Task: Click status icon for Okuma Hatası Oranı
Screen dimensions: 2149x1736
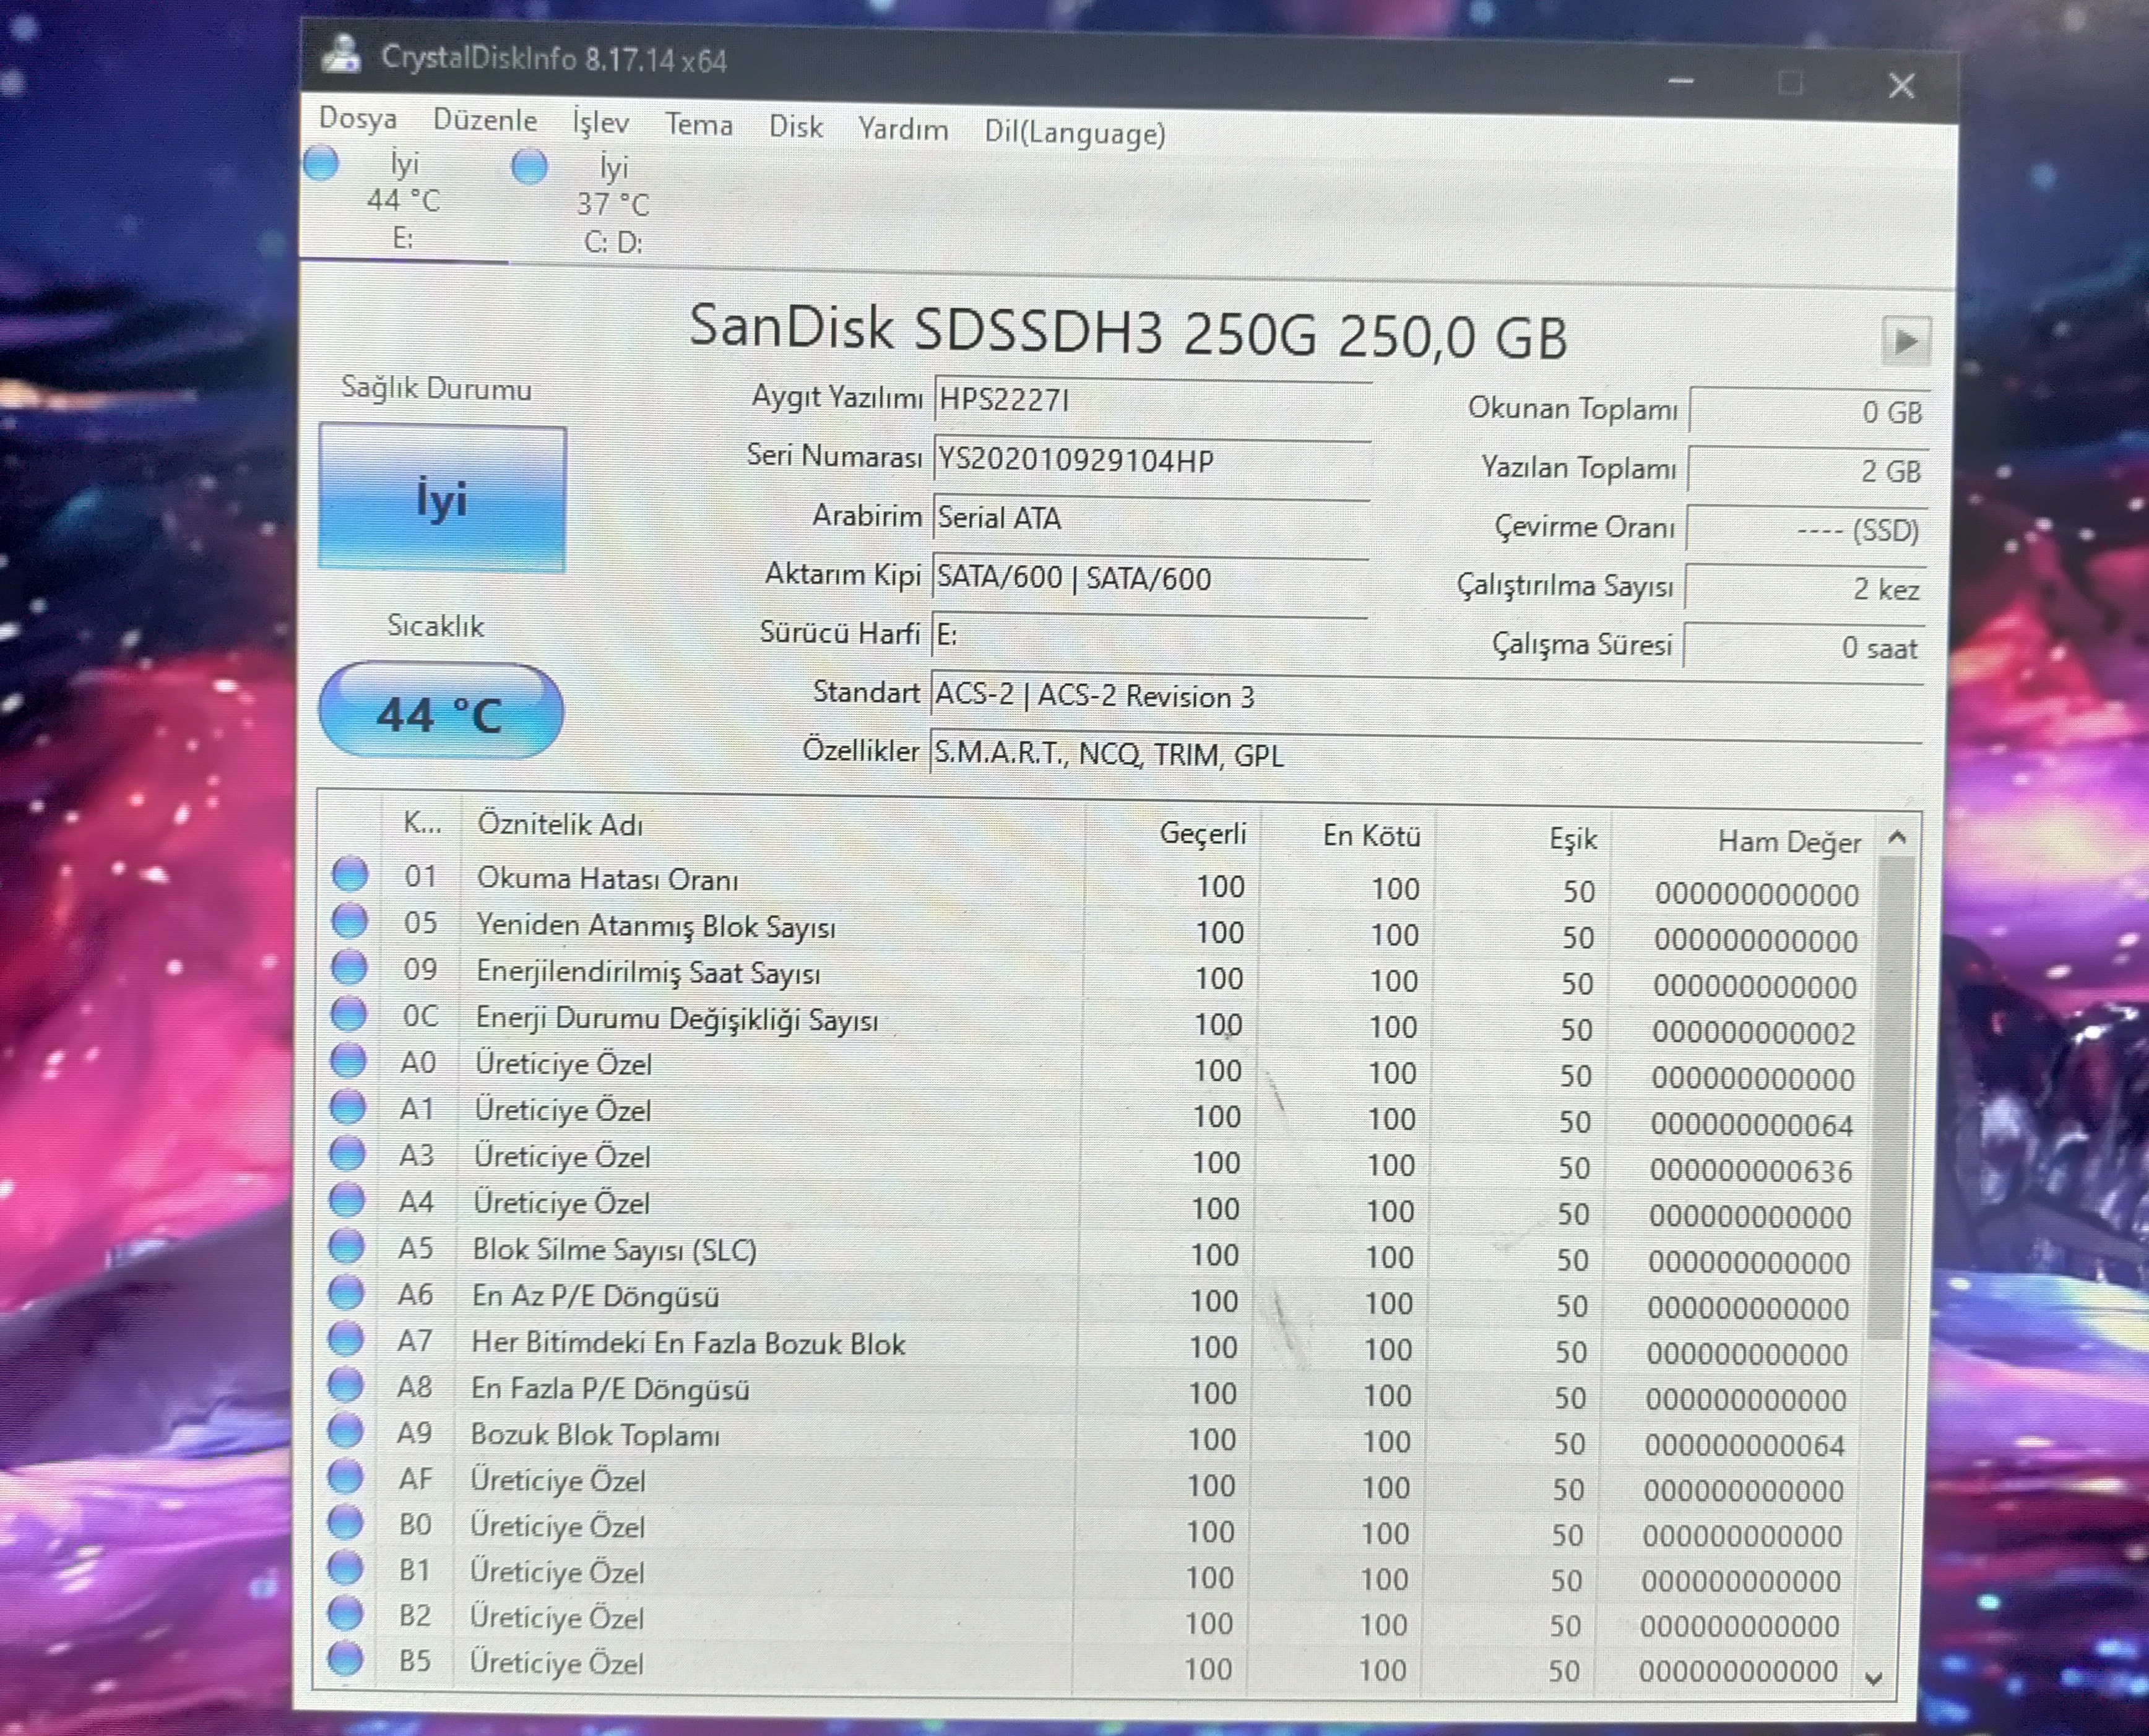Action: (x=349, y=874)
